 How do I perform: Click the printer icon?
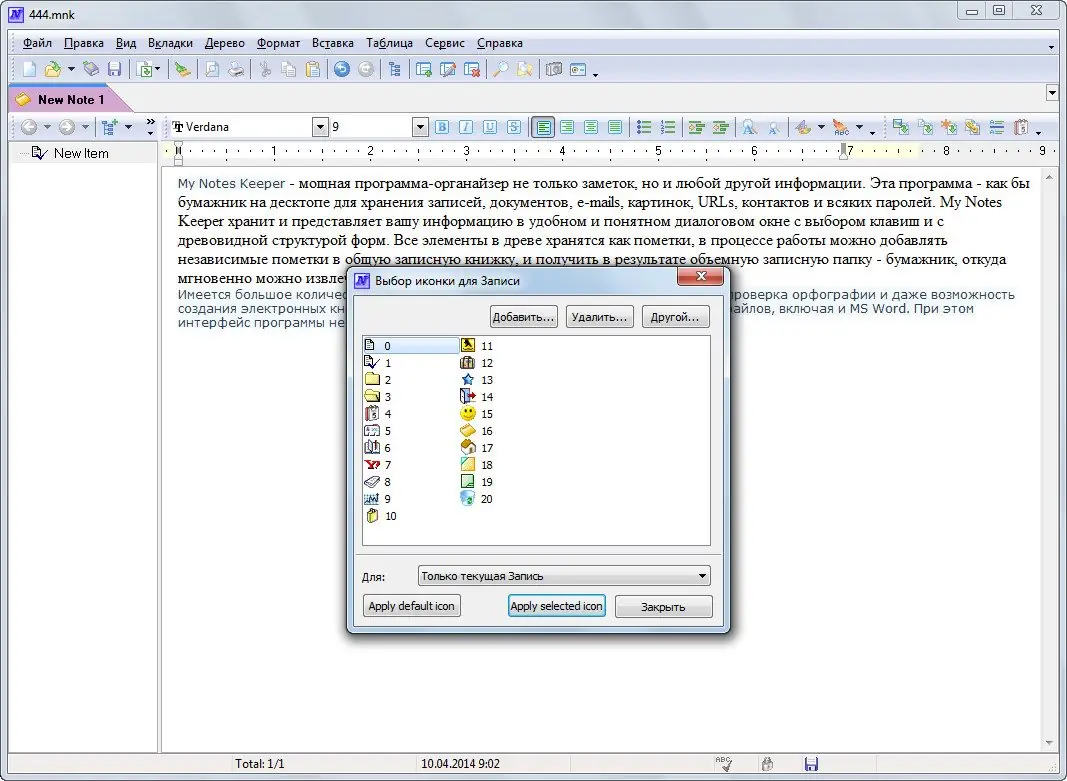[235, 69]
